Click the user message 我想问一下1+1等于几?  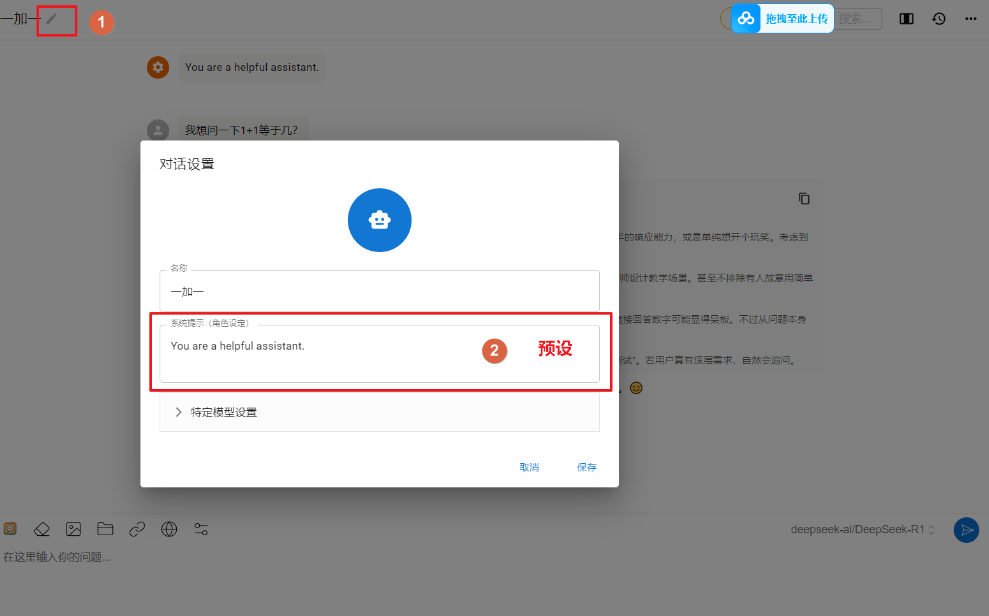241,130
